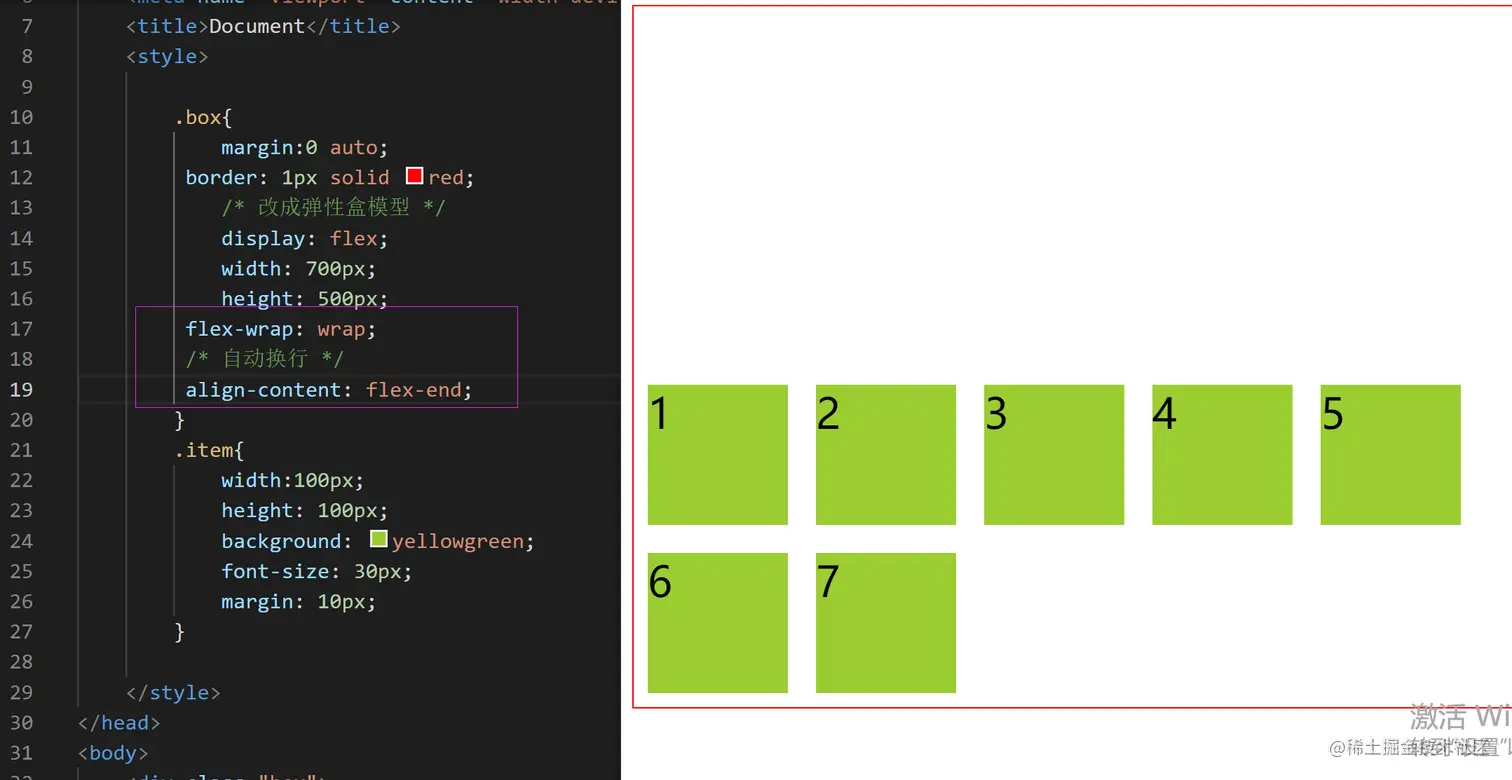This screenshot has height=780, width=1512.
Task: Click the opening '<style>' tag
Action: (167, 56)
